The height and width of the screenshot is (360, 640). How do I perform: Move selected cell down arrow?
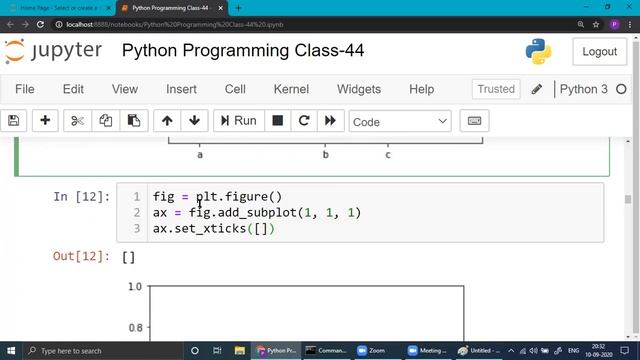[194, 121]
